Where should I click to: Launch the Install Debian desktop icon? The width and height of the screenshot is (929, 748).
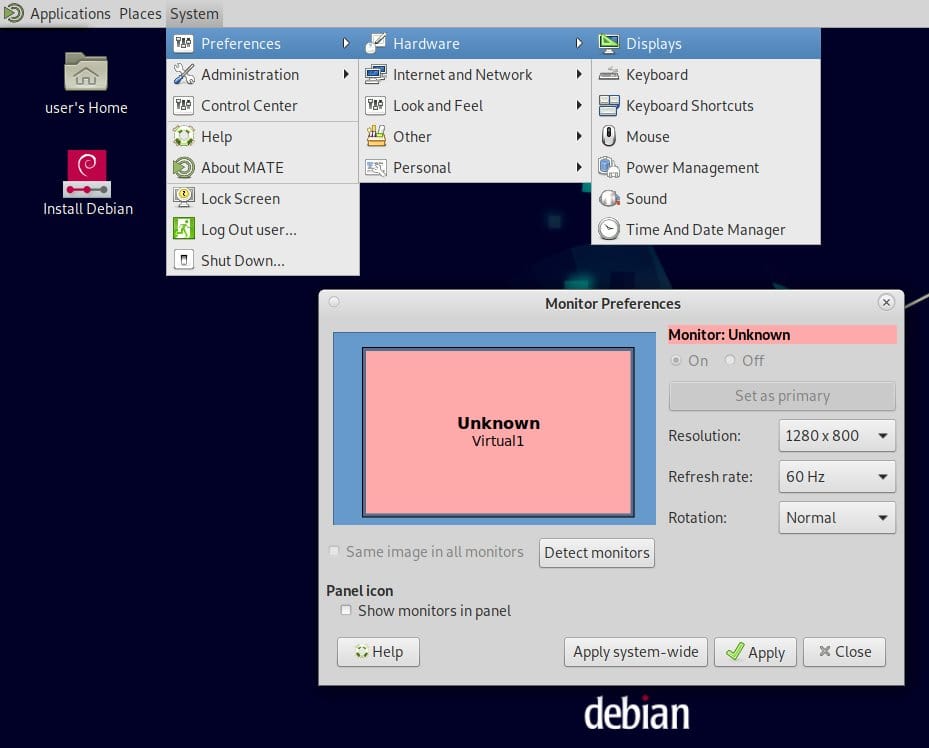[x=87, y=173]
